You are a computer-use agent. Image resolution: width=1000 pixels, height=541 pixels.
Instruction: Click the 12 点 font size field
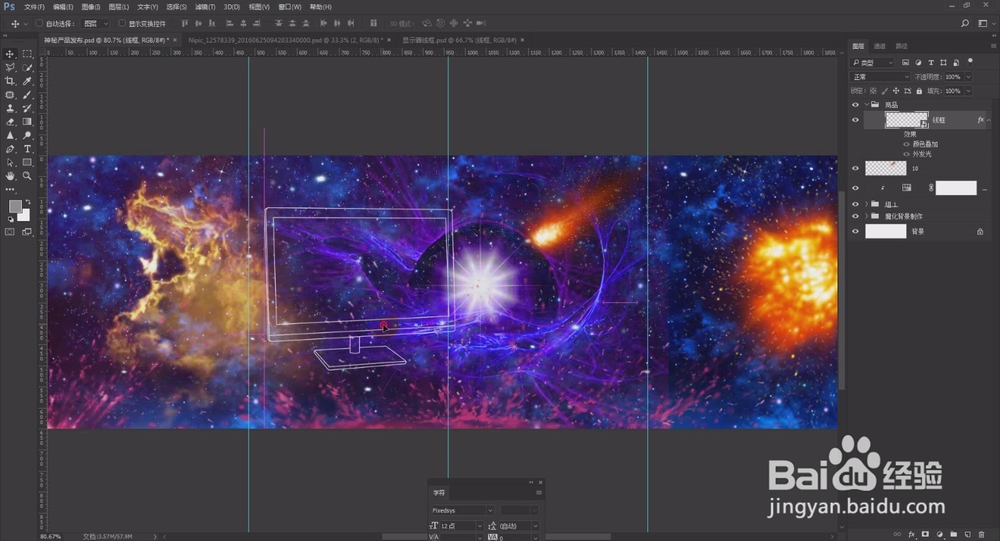(x=457, y=526)
